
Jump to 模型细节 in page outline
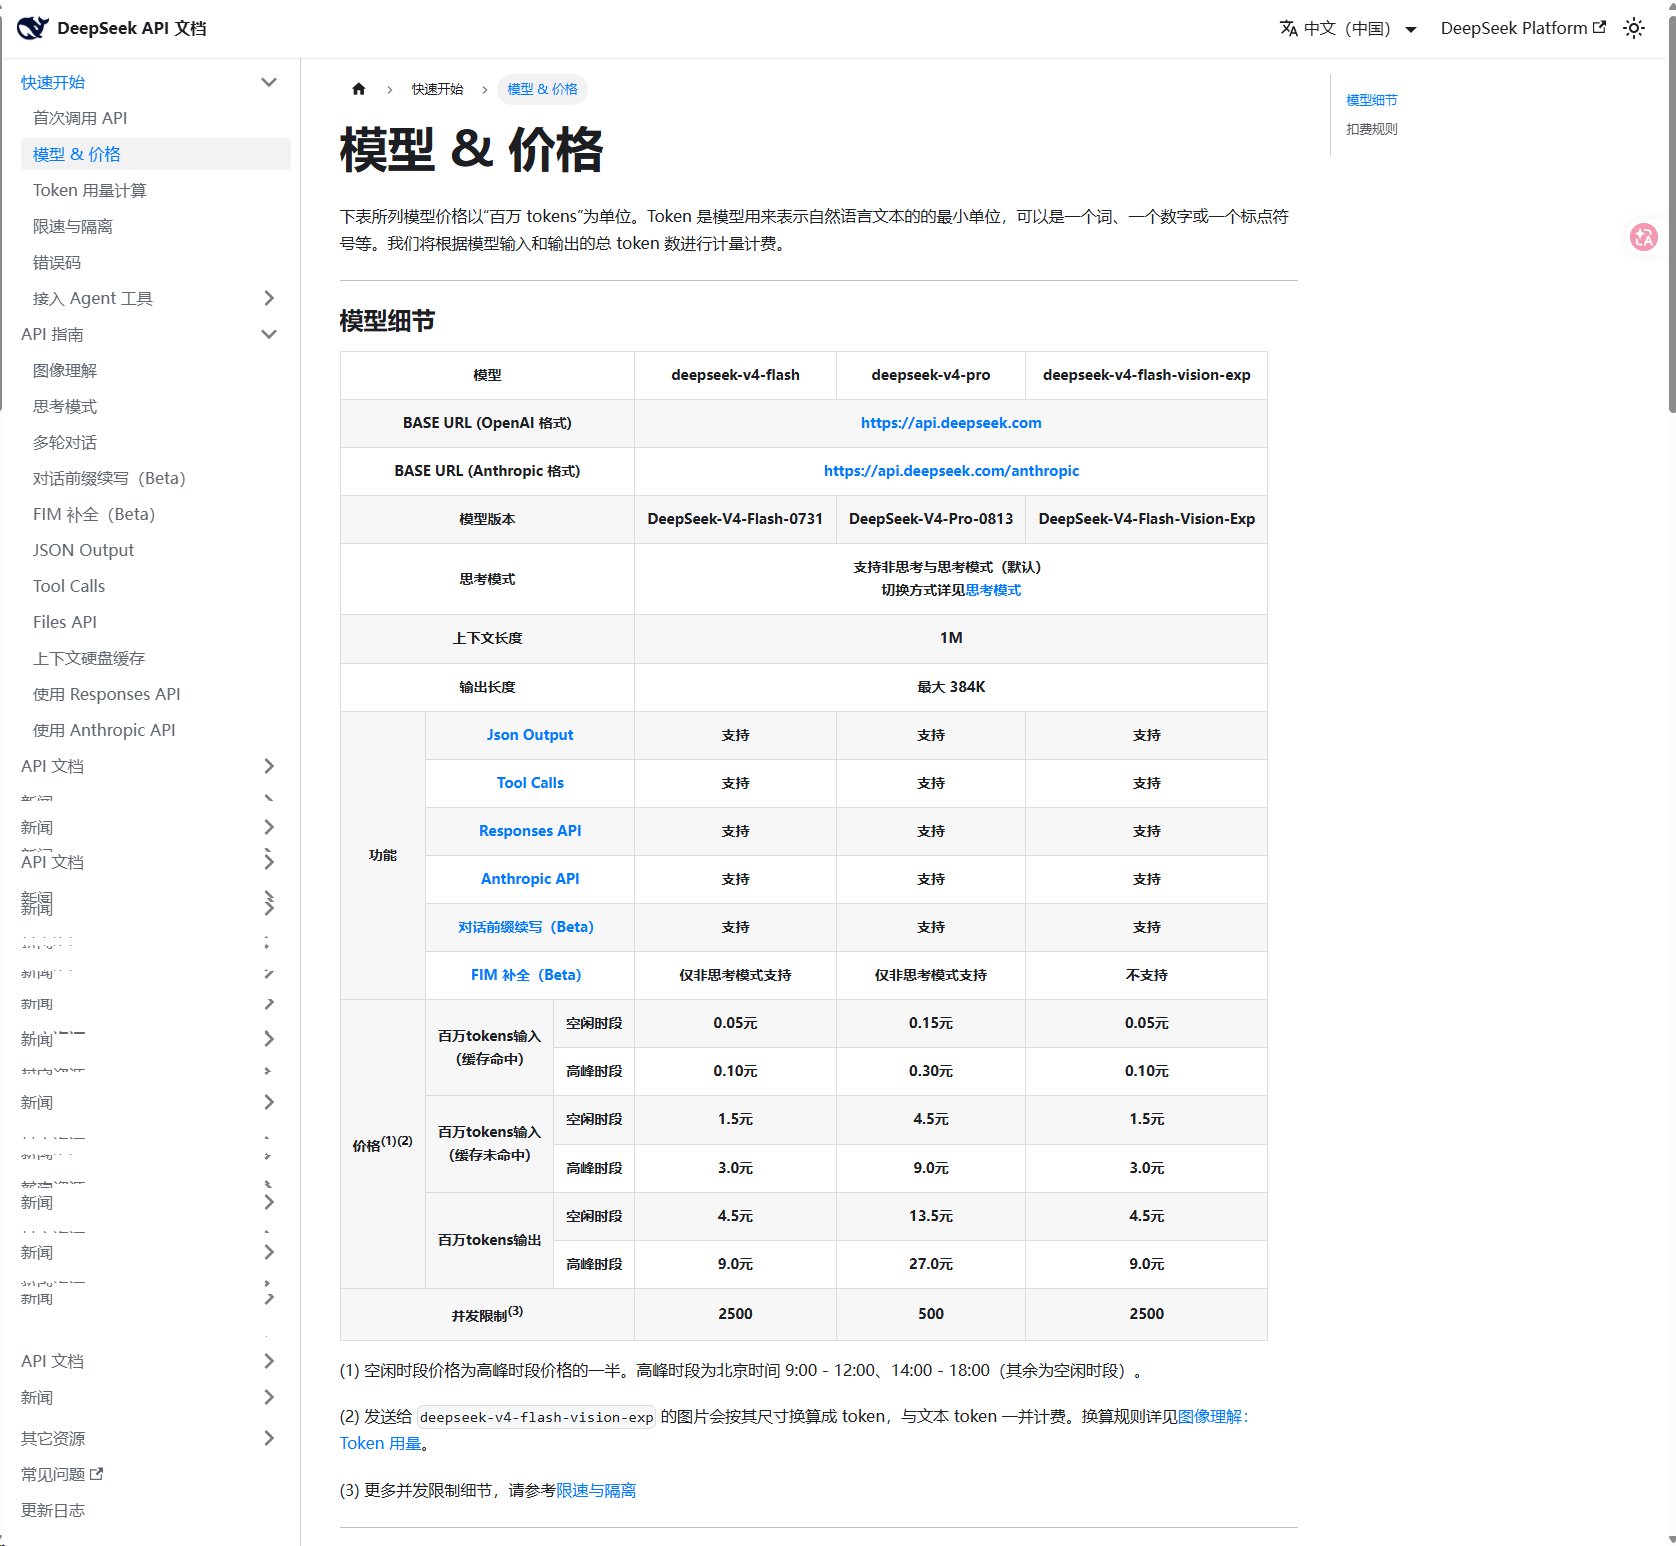tap(1372, 100)
